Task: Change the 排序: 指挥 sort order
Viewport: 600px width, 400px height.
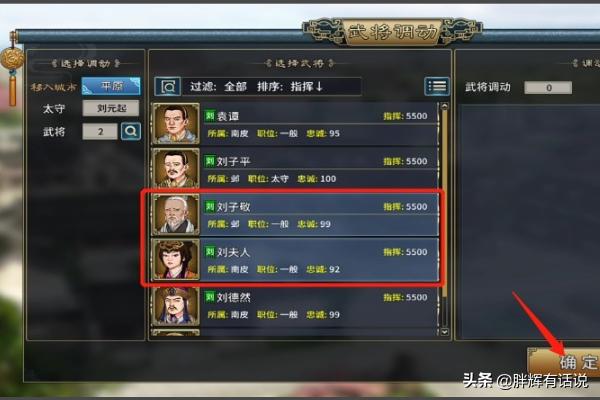Action: click(290, 87)
